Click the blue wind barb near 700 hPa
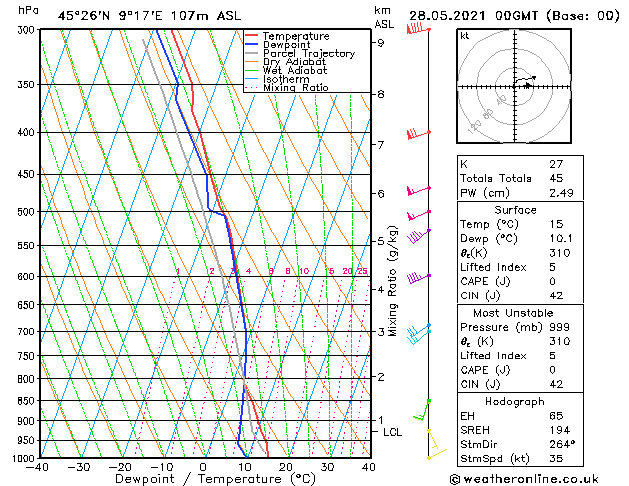This screenshot has height=486, width=629. tap(419, 330)
